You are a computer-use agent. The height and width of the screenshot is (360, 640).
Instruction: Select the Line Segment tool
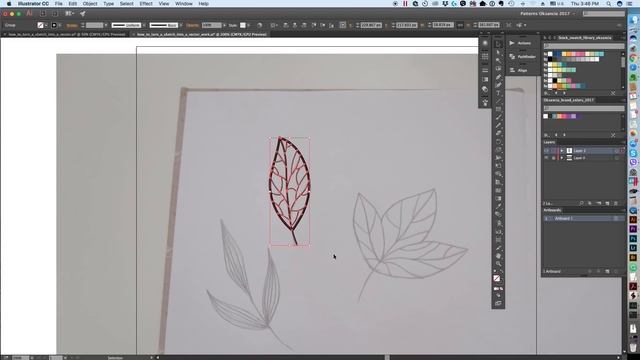pyautogui.click(x=498, y=101)
